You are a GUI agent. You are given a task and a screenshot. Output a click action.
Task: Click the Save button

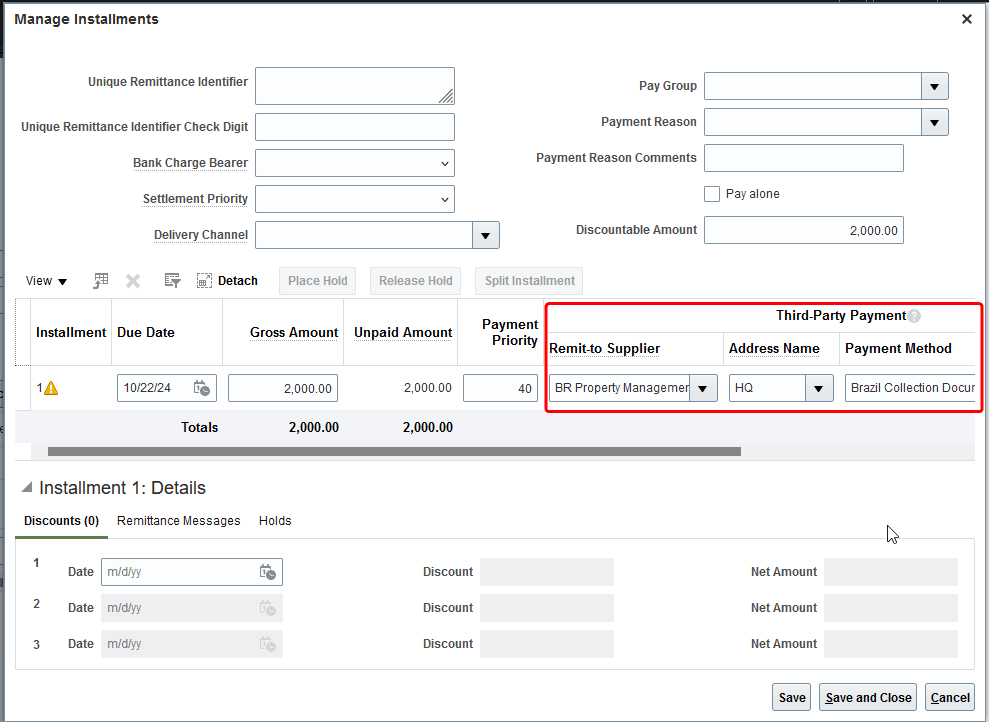pyautogui.click(x=792, y=697)
